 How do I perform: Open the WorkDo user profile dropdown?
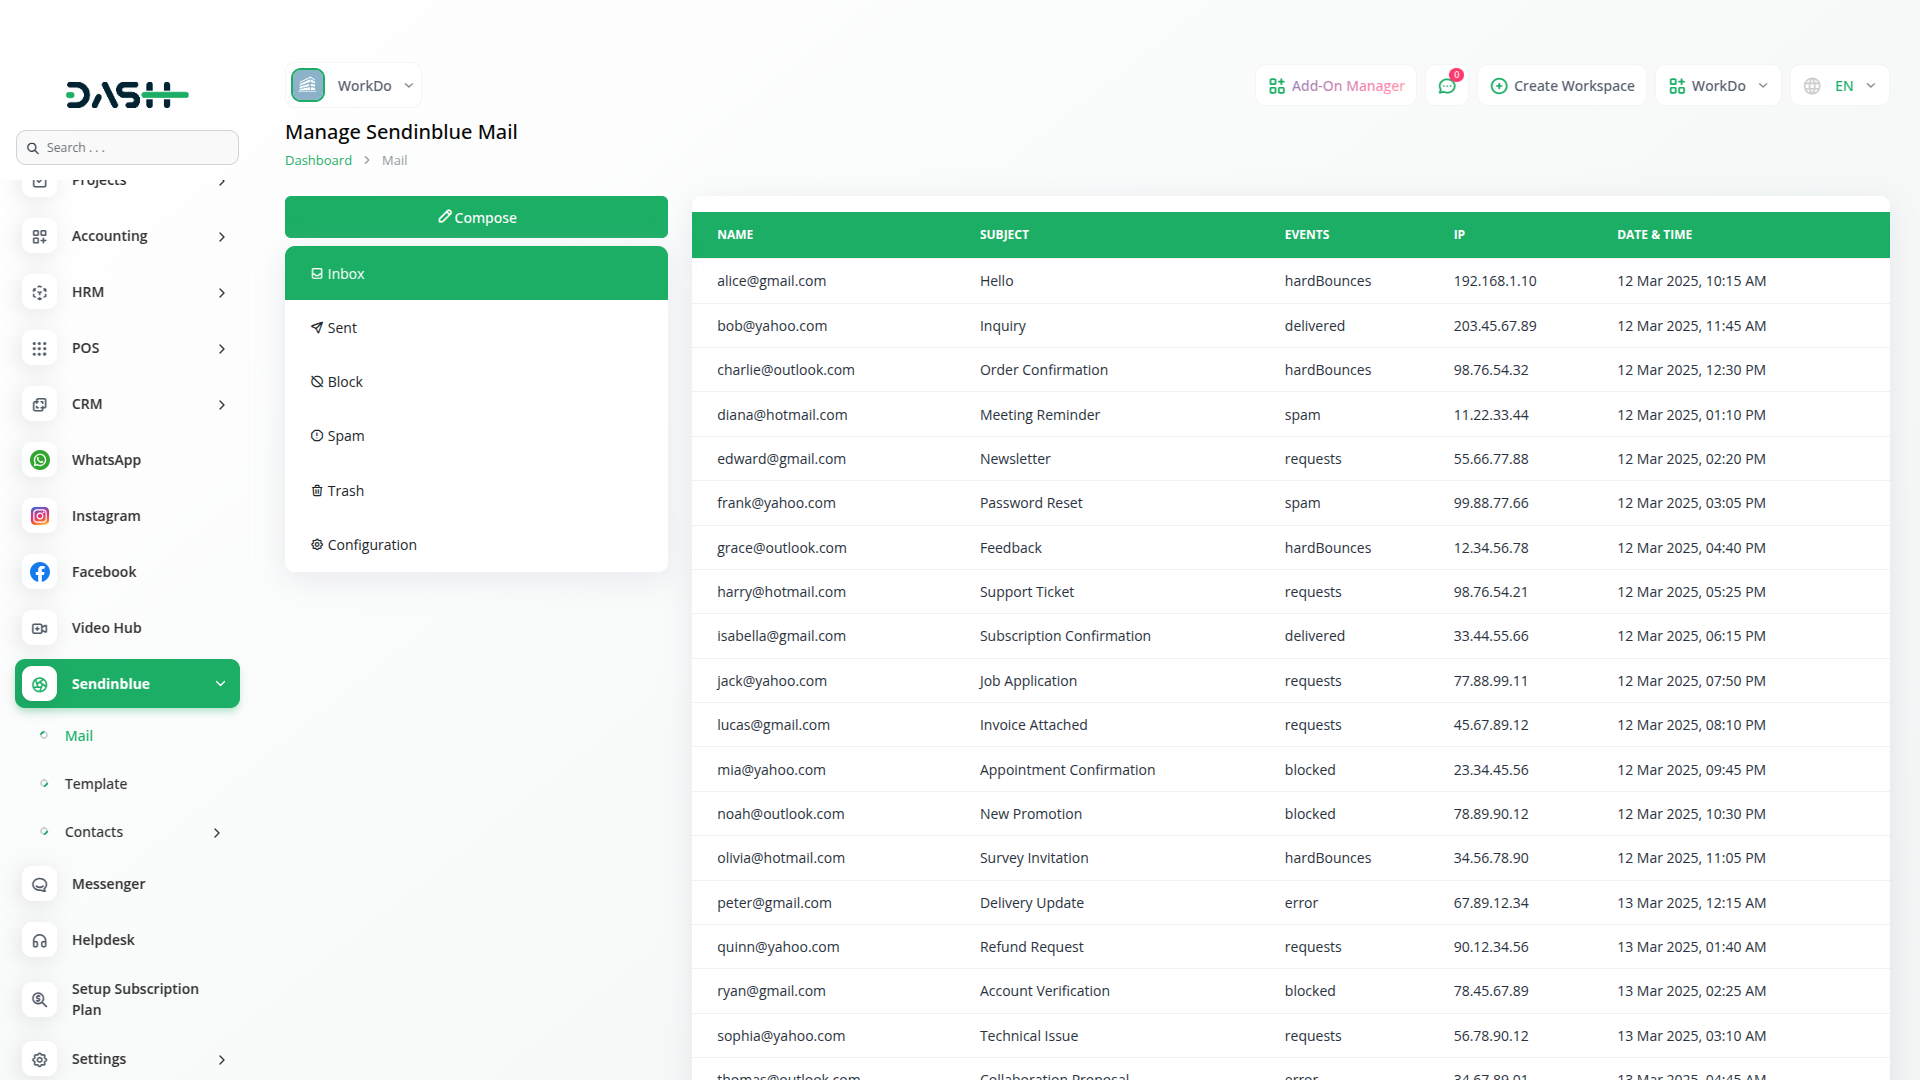point(1718,86)
